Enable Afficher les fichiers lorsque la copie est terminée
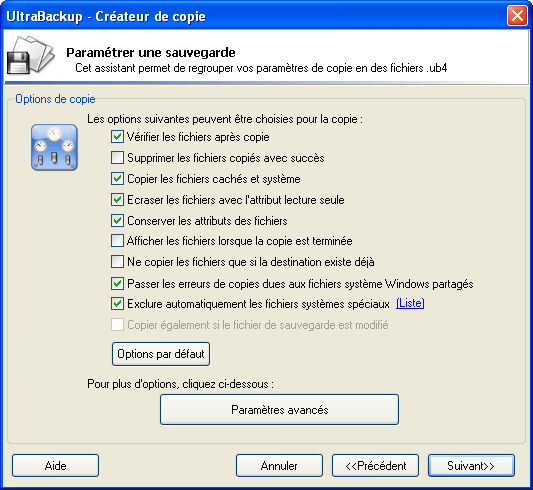 click(117, 241)
